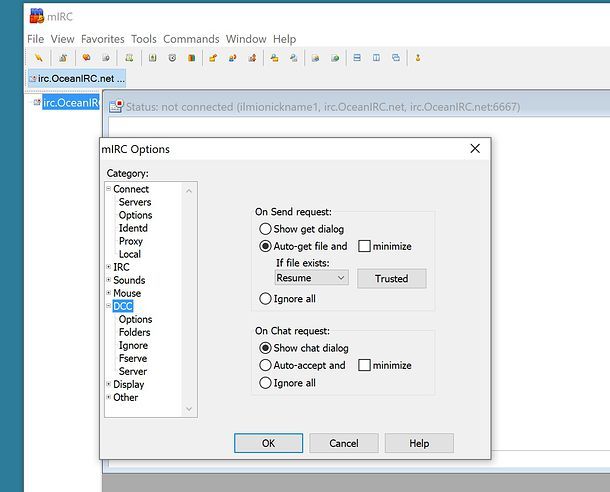Click the About mIRC toolbar icon
This screenshot has width=610, height=492.
[418, 58]
